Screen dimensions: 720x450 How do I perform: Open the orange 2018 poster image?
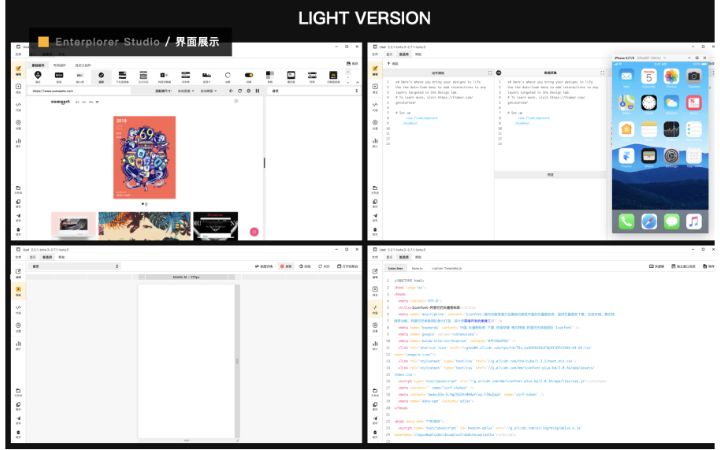pyautogui.click(x=145, y=158)
